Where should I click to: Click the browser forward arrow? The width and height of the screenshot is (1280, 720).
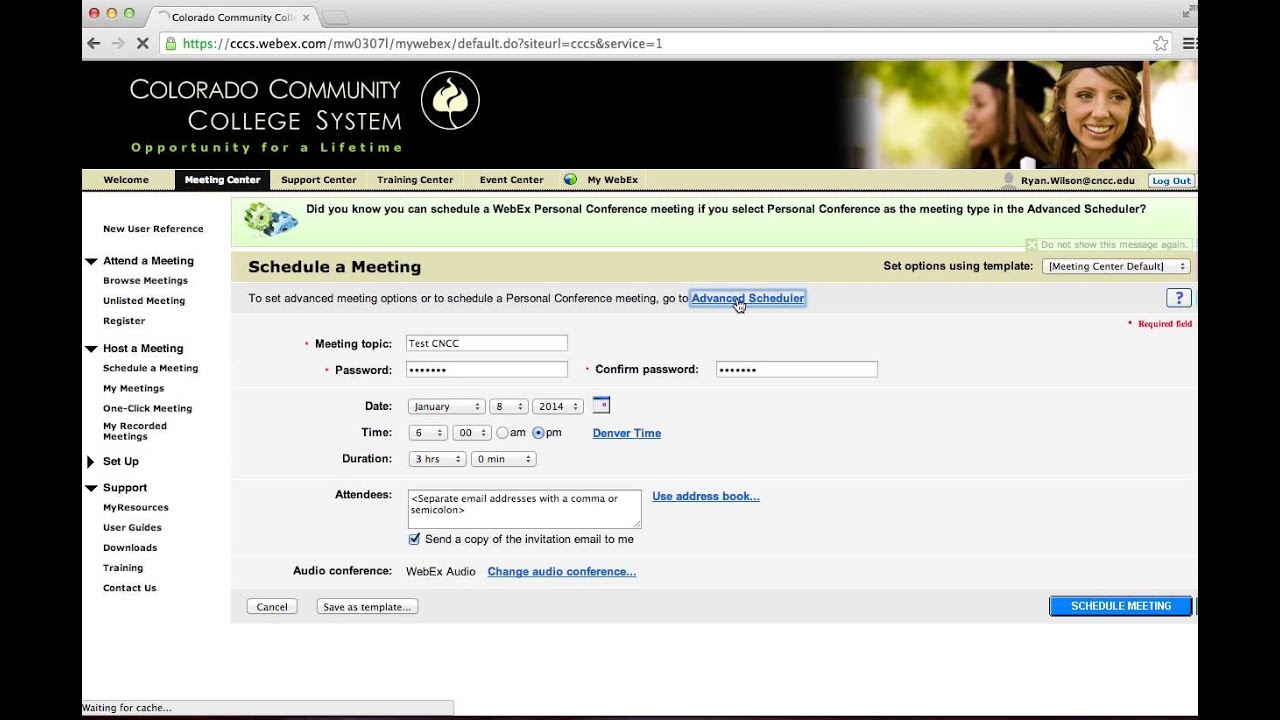(118, 43)
